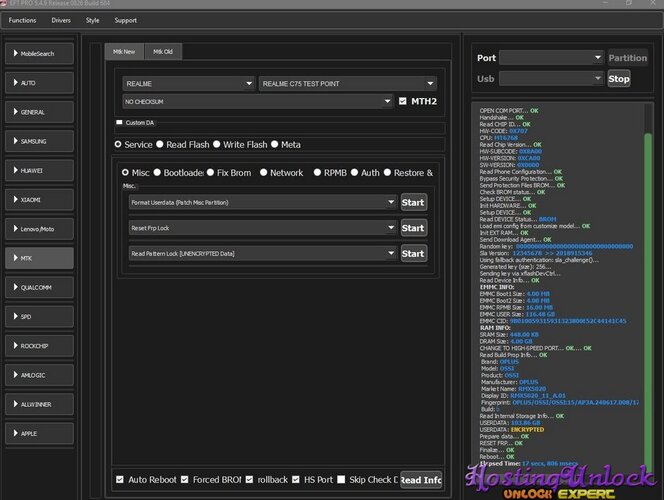Click the 'RESET FRP... OK' log line
This screenshot has height=500, width=664.
pos(501,443)
